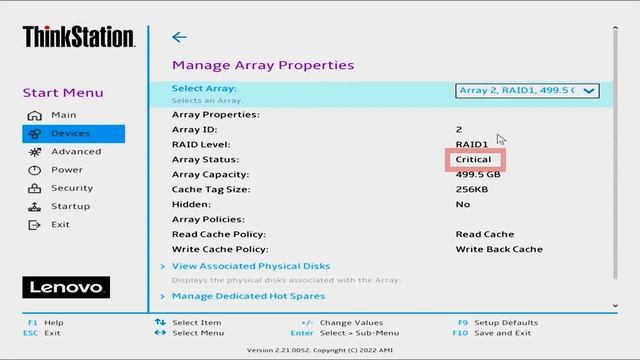Screen dimensions: 640x360
Task: Click the Main home icon
Action: 34,116
